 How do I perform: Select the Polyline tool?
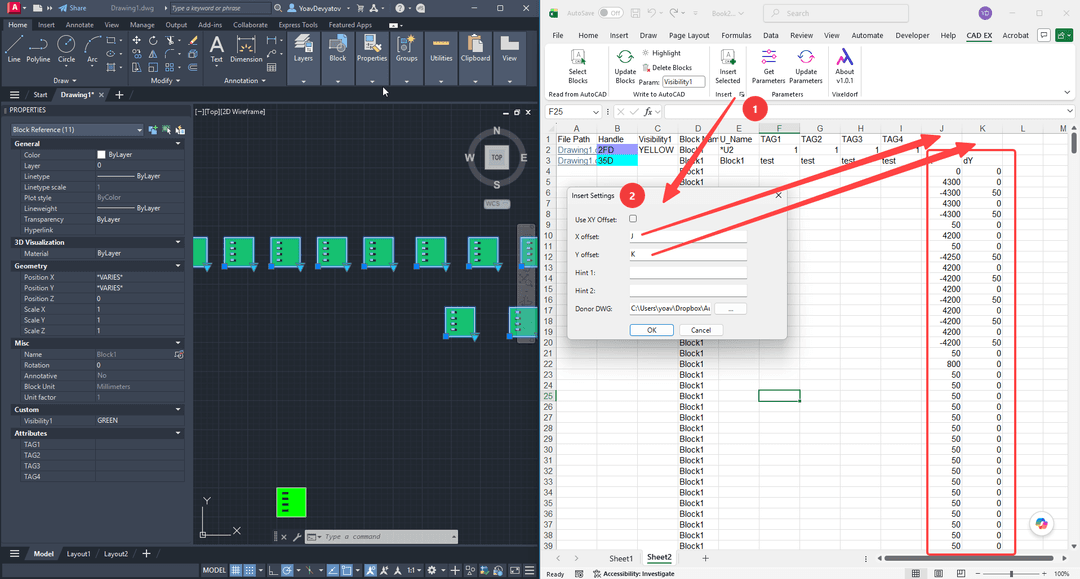pos(39,50)
